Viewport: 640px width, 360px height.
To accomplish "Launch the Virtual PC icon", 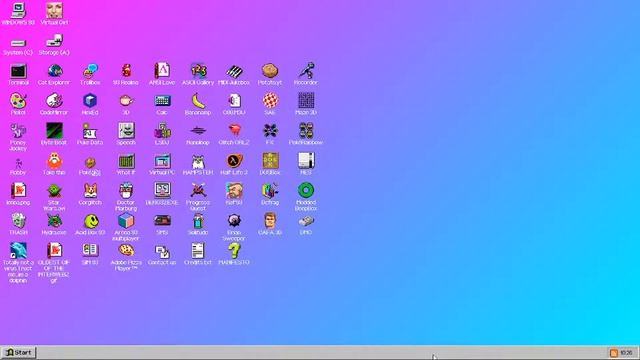I will [x=162, y=161].
